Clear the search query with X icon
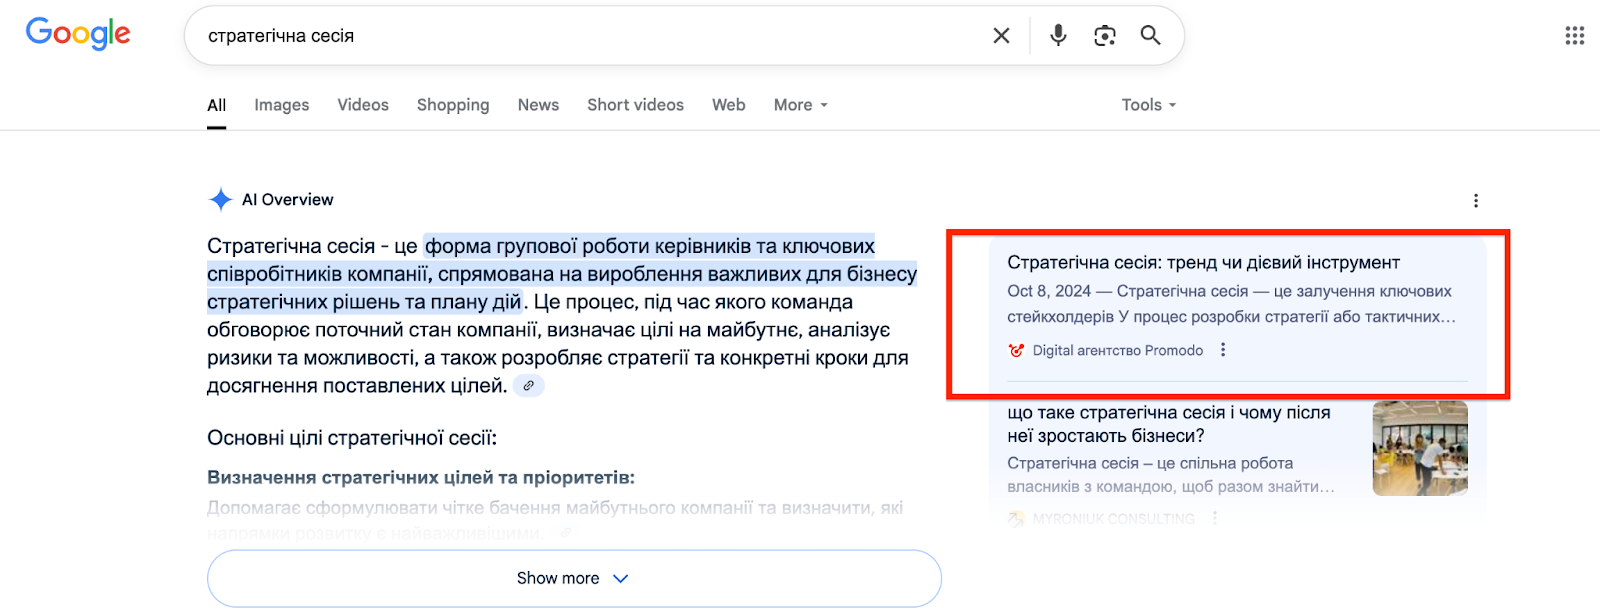This screenshot has width=1600, height=610. pyautogui.click(x=1001, y=36)
